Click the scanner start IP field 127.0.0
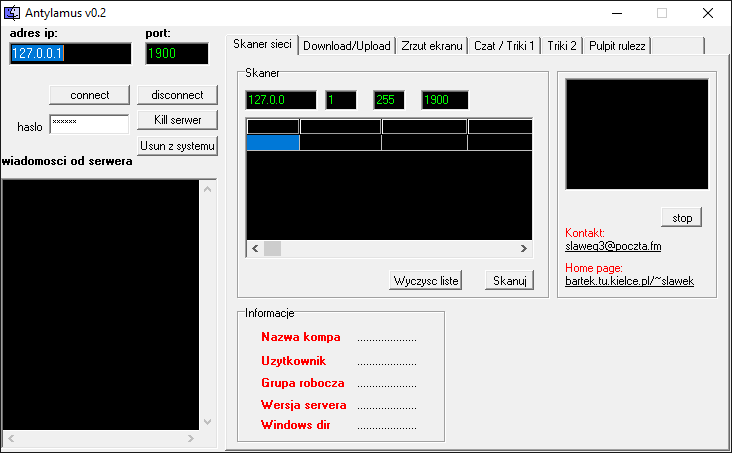 [x=280, y=100]
